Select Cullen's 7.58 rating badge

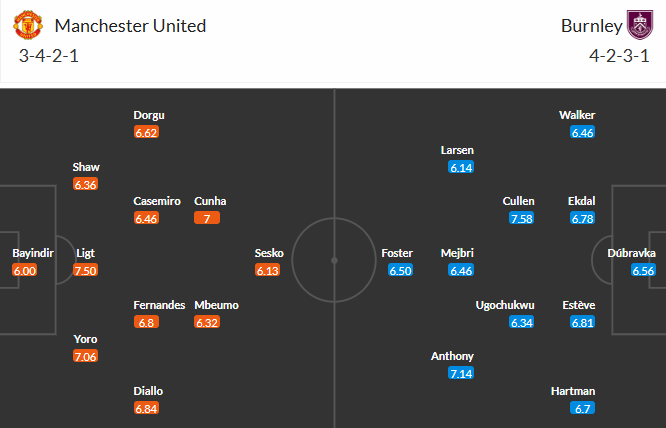pyautogui.click(x=519, y=218)
